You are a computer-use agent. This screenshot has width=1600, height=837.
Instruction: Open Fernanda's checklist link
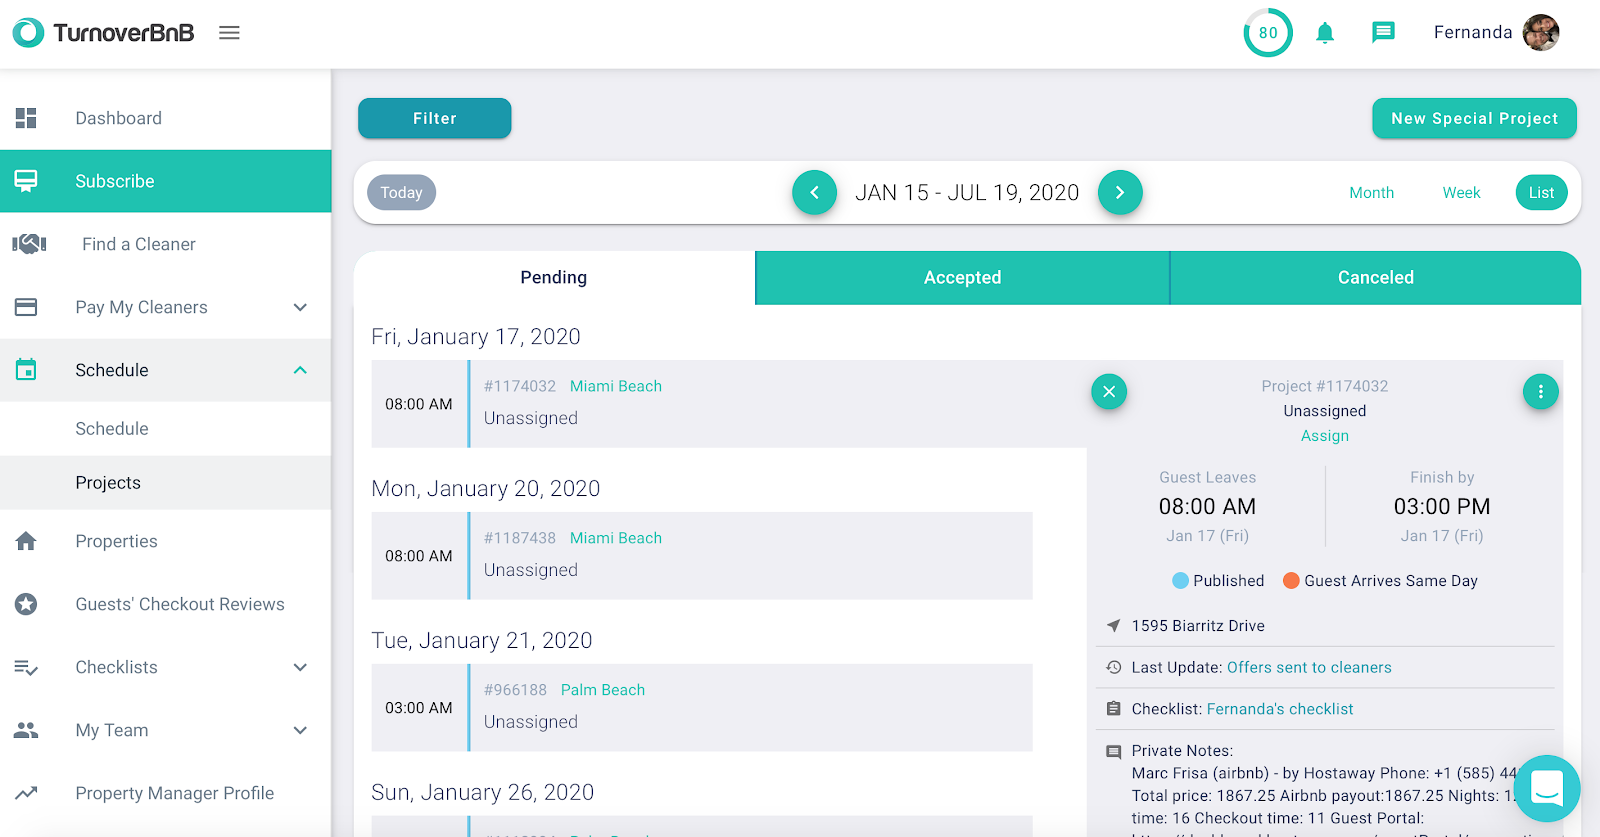coord(1280,709)
